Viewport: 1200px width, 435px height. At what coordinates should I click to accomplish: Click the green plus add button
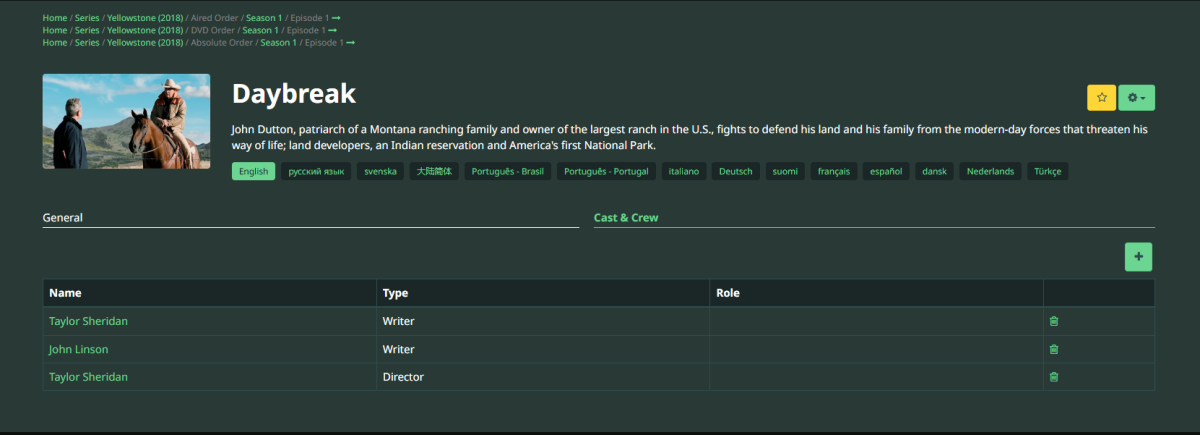1138,257
